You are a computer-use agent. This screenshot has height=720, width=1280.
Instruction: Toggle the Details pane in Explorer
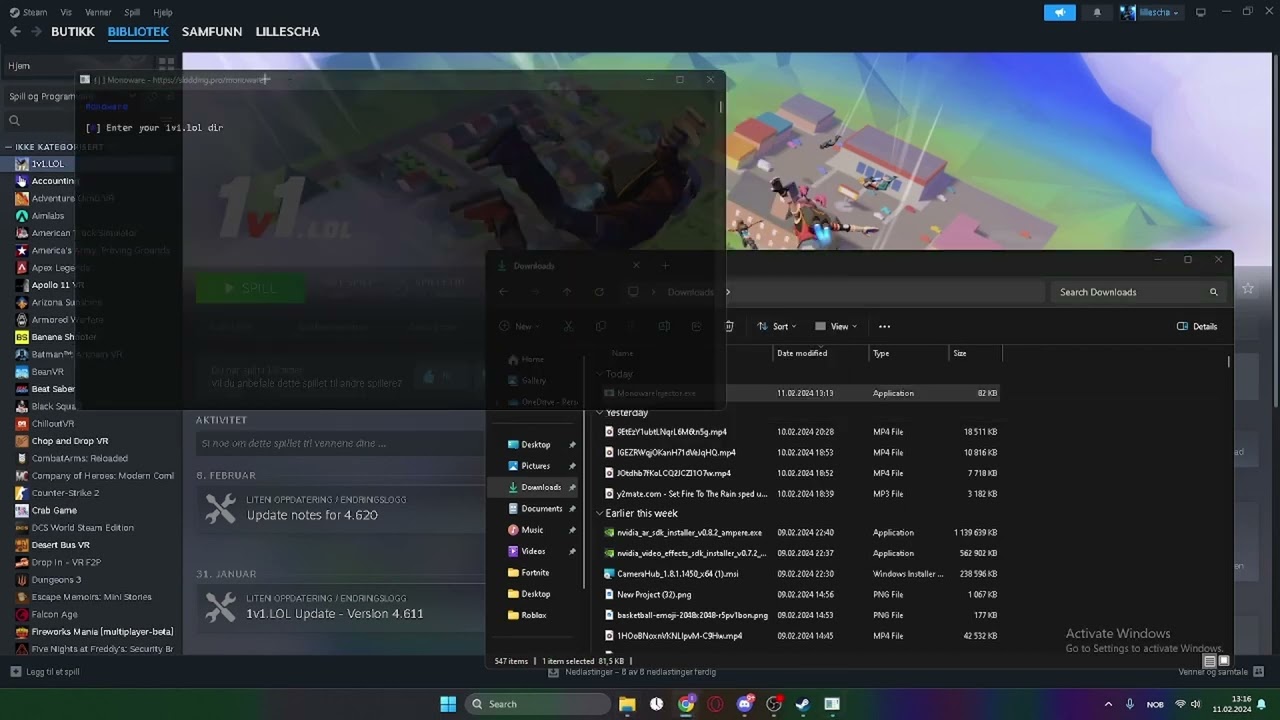(1197, 326)
